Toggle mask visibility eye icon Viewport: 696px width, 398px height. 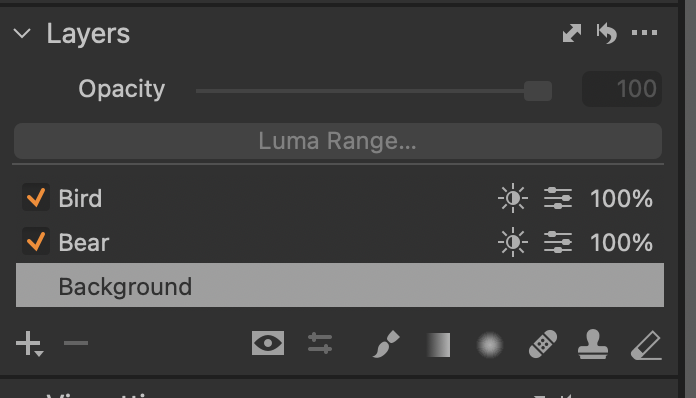[x=268, y=343]
